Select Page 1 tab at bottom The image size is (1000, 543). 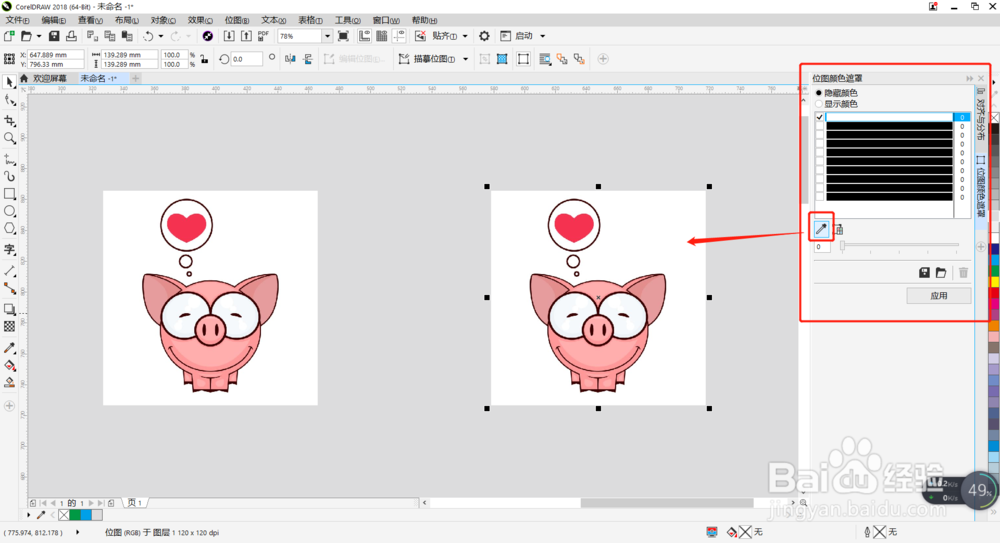click(x=135, y=503)
